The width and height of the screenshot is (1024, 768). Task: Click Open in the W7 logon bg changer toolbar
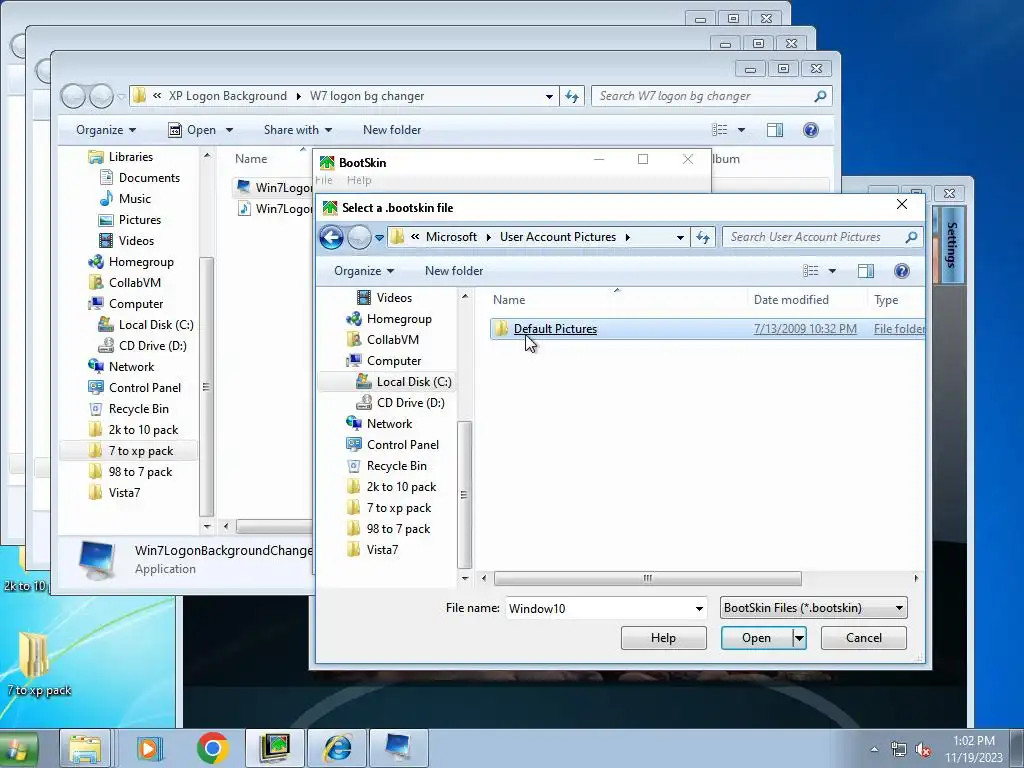tap(201, 130)
